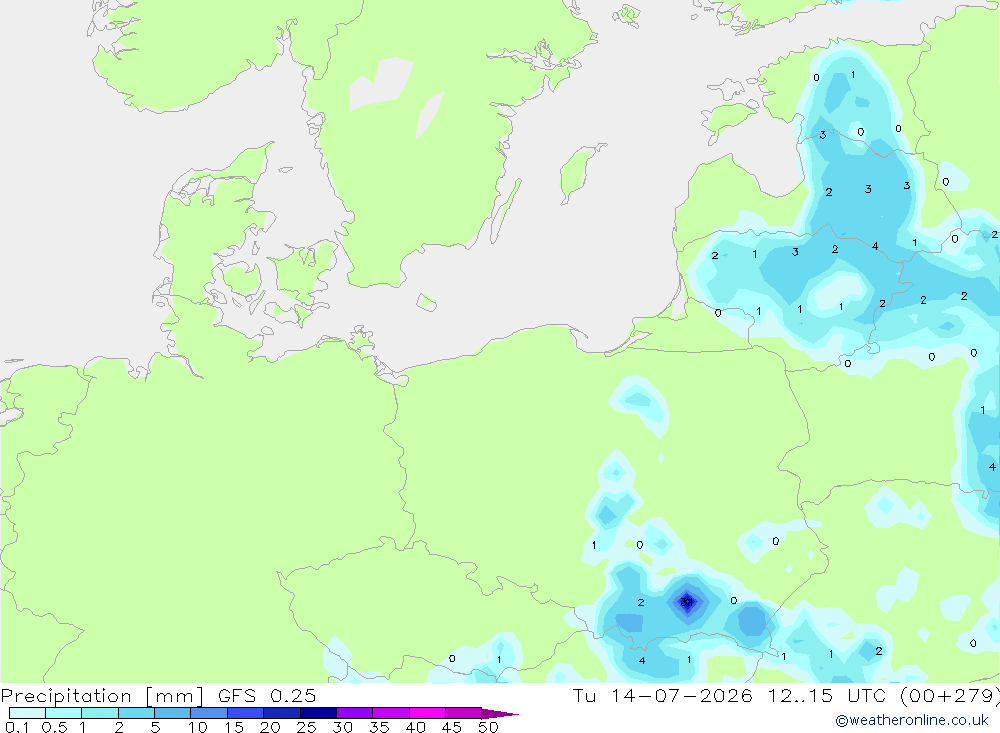Click legend label "0.5"
1000x733 pixels.
(x=54, y=727)
